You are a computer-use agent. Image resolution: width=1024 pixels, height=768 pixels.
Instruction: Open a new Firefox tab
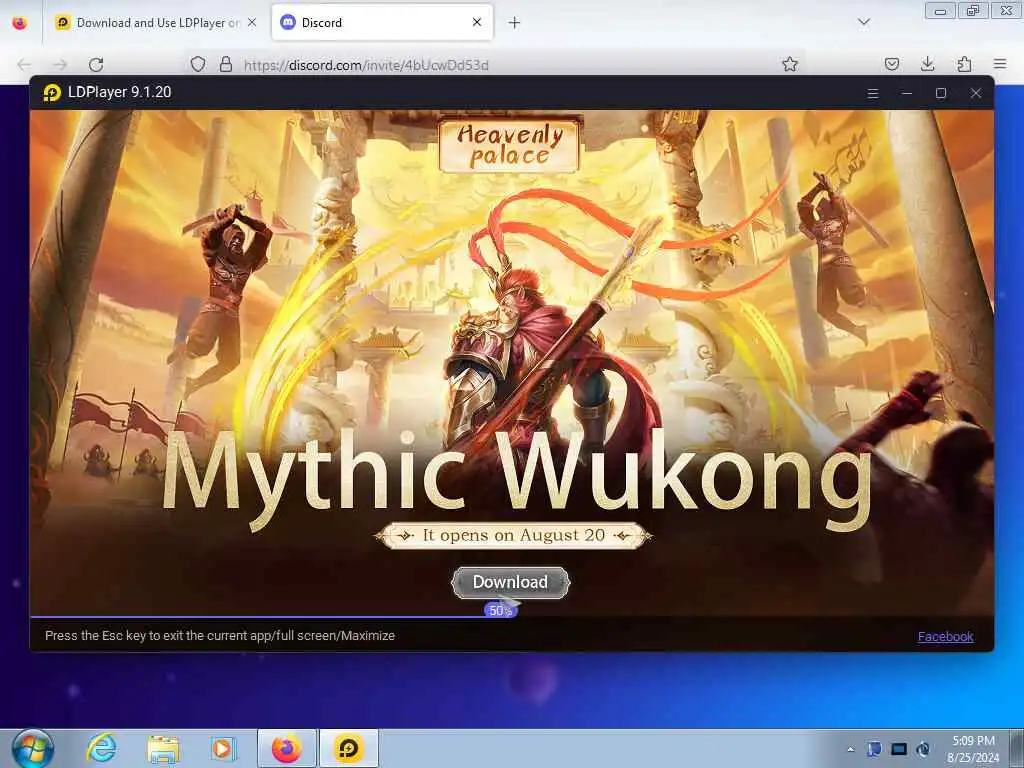click(515, 23)
